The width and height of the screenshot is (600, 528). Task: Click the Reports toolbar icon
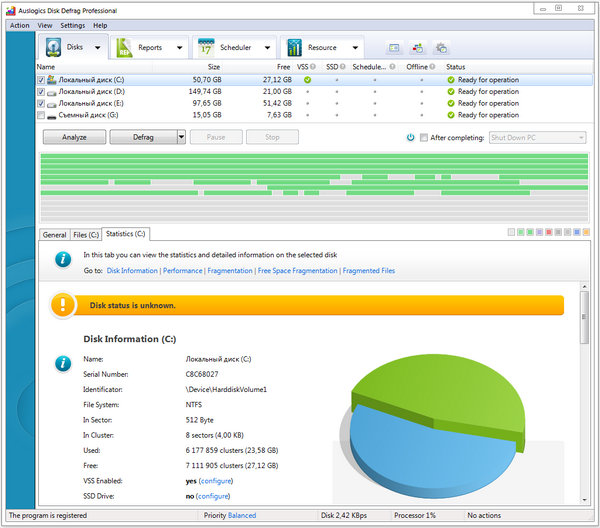click(126, 47)
